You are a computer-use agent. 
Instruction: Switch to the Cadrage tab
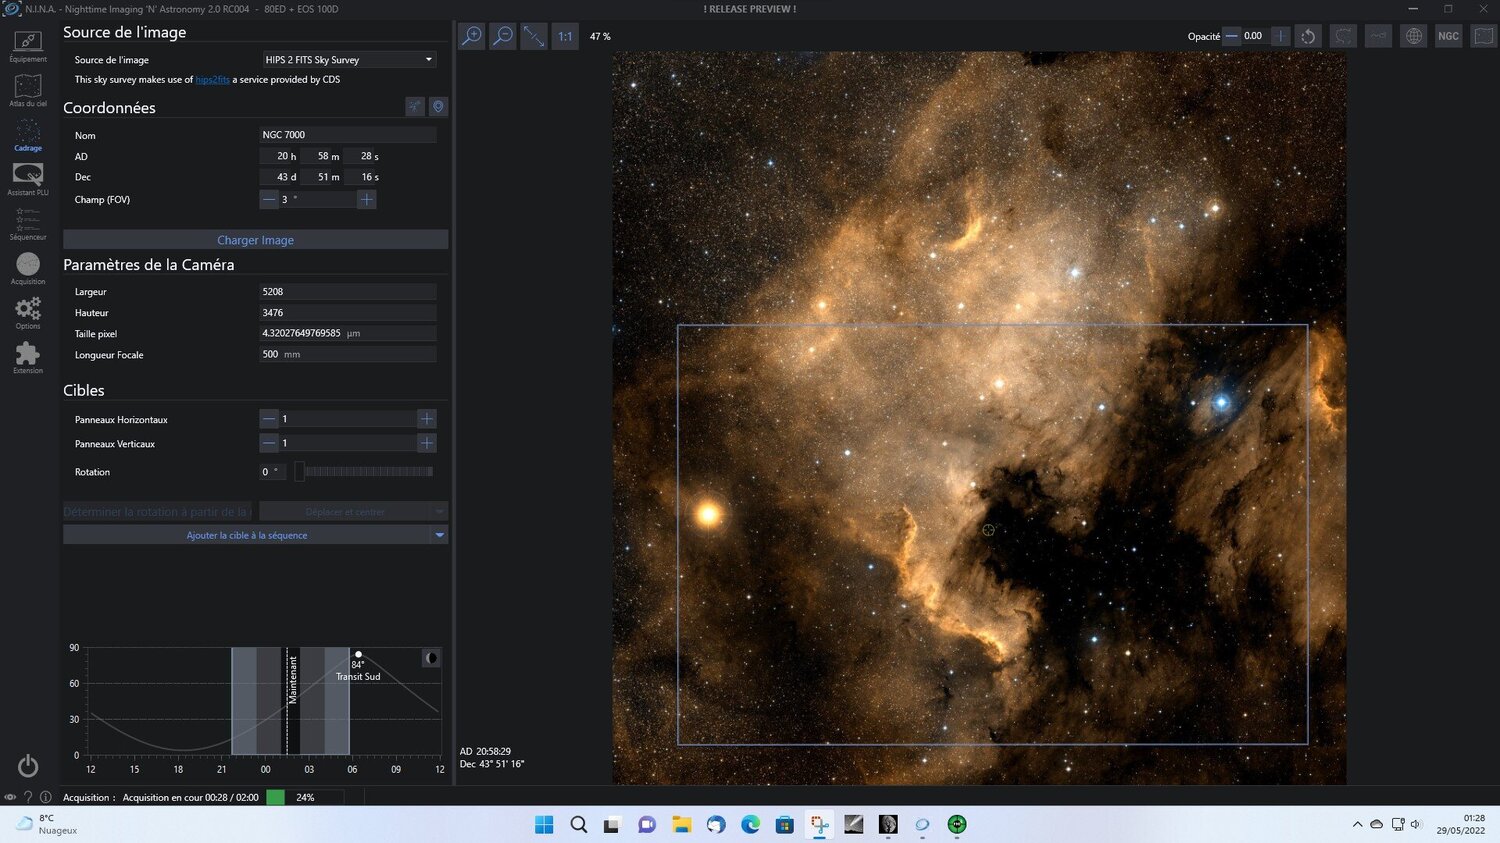point(27,135)
